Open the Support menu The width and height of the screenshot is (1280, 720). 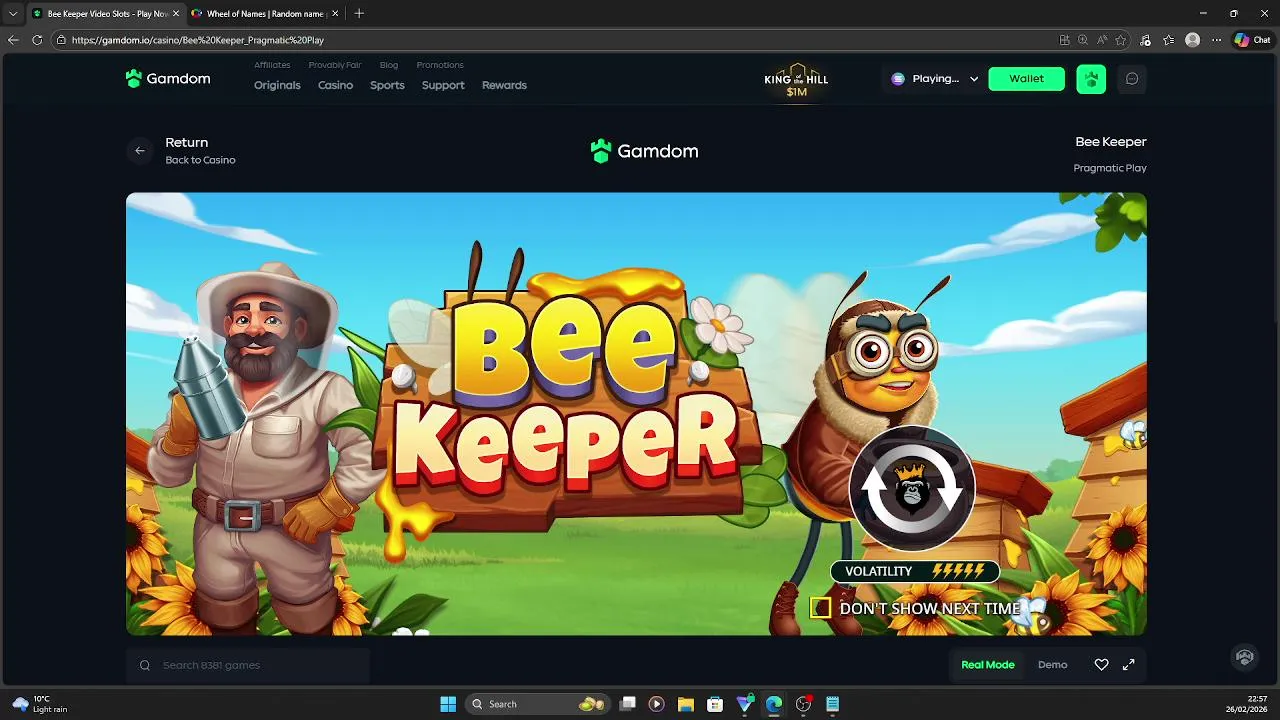pos(443,85)
